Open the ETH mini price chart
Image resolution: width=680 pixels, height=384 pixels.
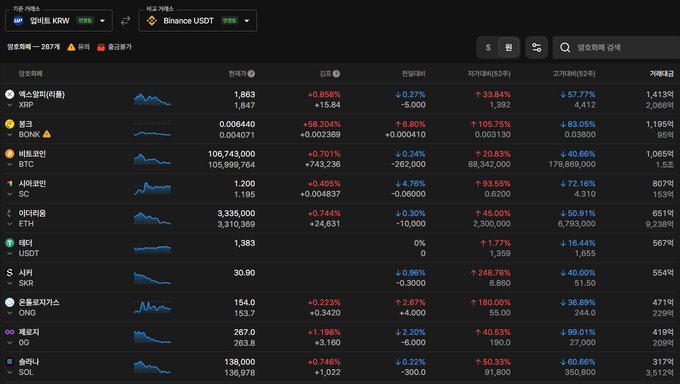(x=152, y=218)
